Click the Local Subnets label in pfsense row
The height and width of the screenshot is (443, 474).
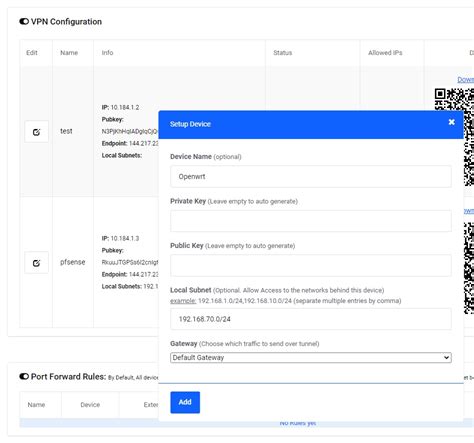(x=122, y=286)
